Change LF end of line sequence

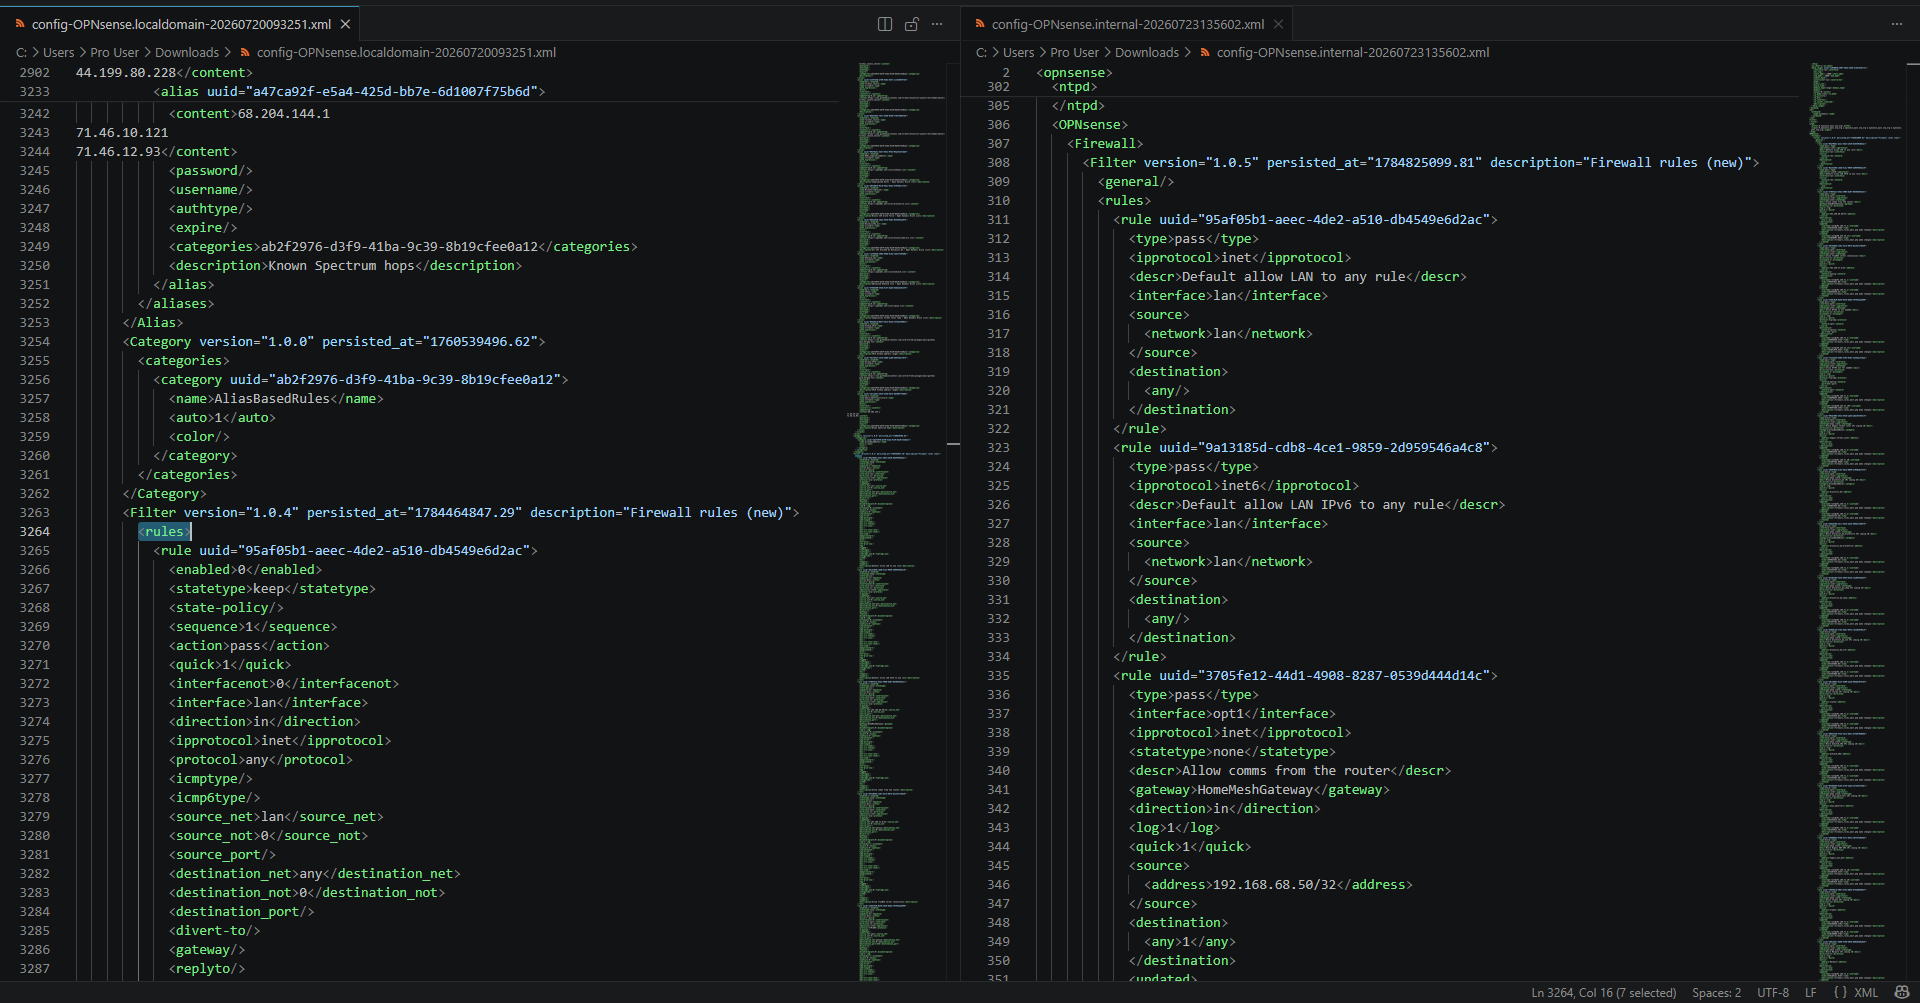tap(1810, 993)
